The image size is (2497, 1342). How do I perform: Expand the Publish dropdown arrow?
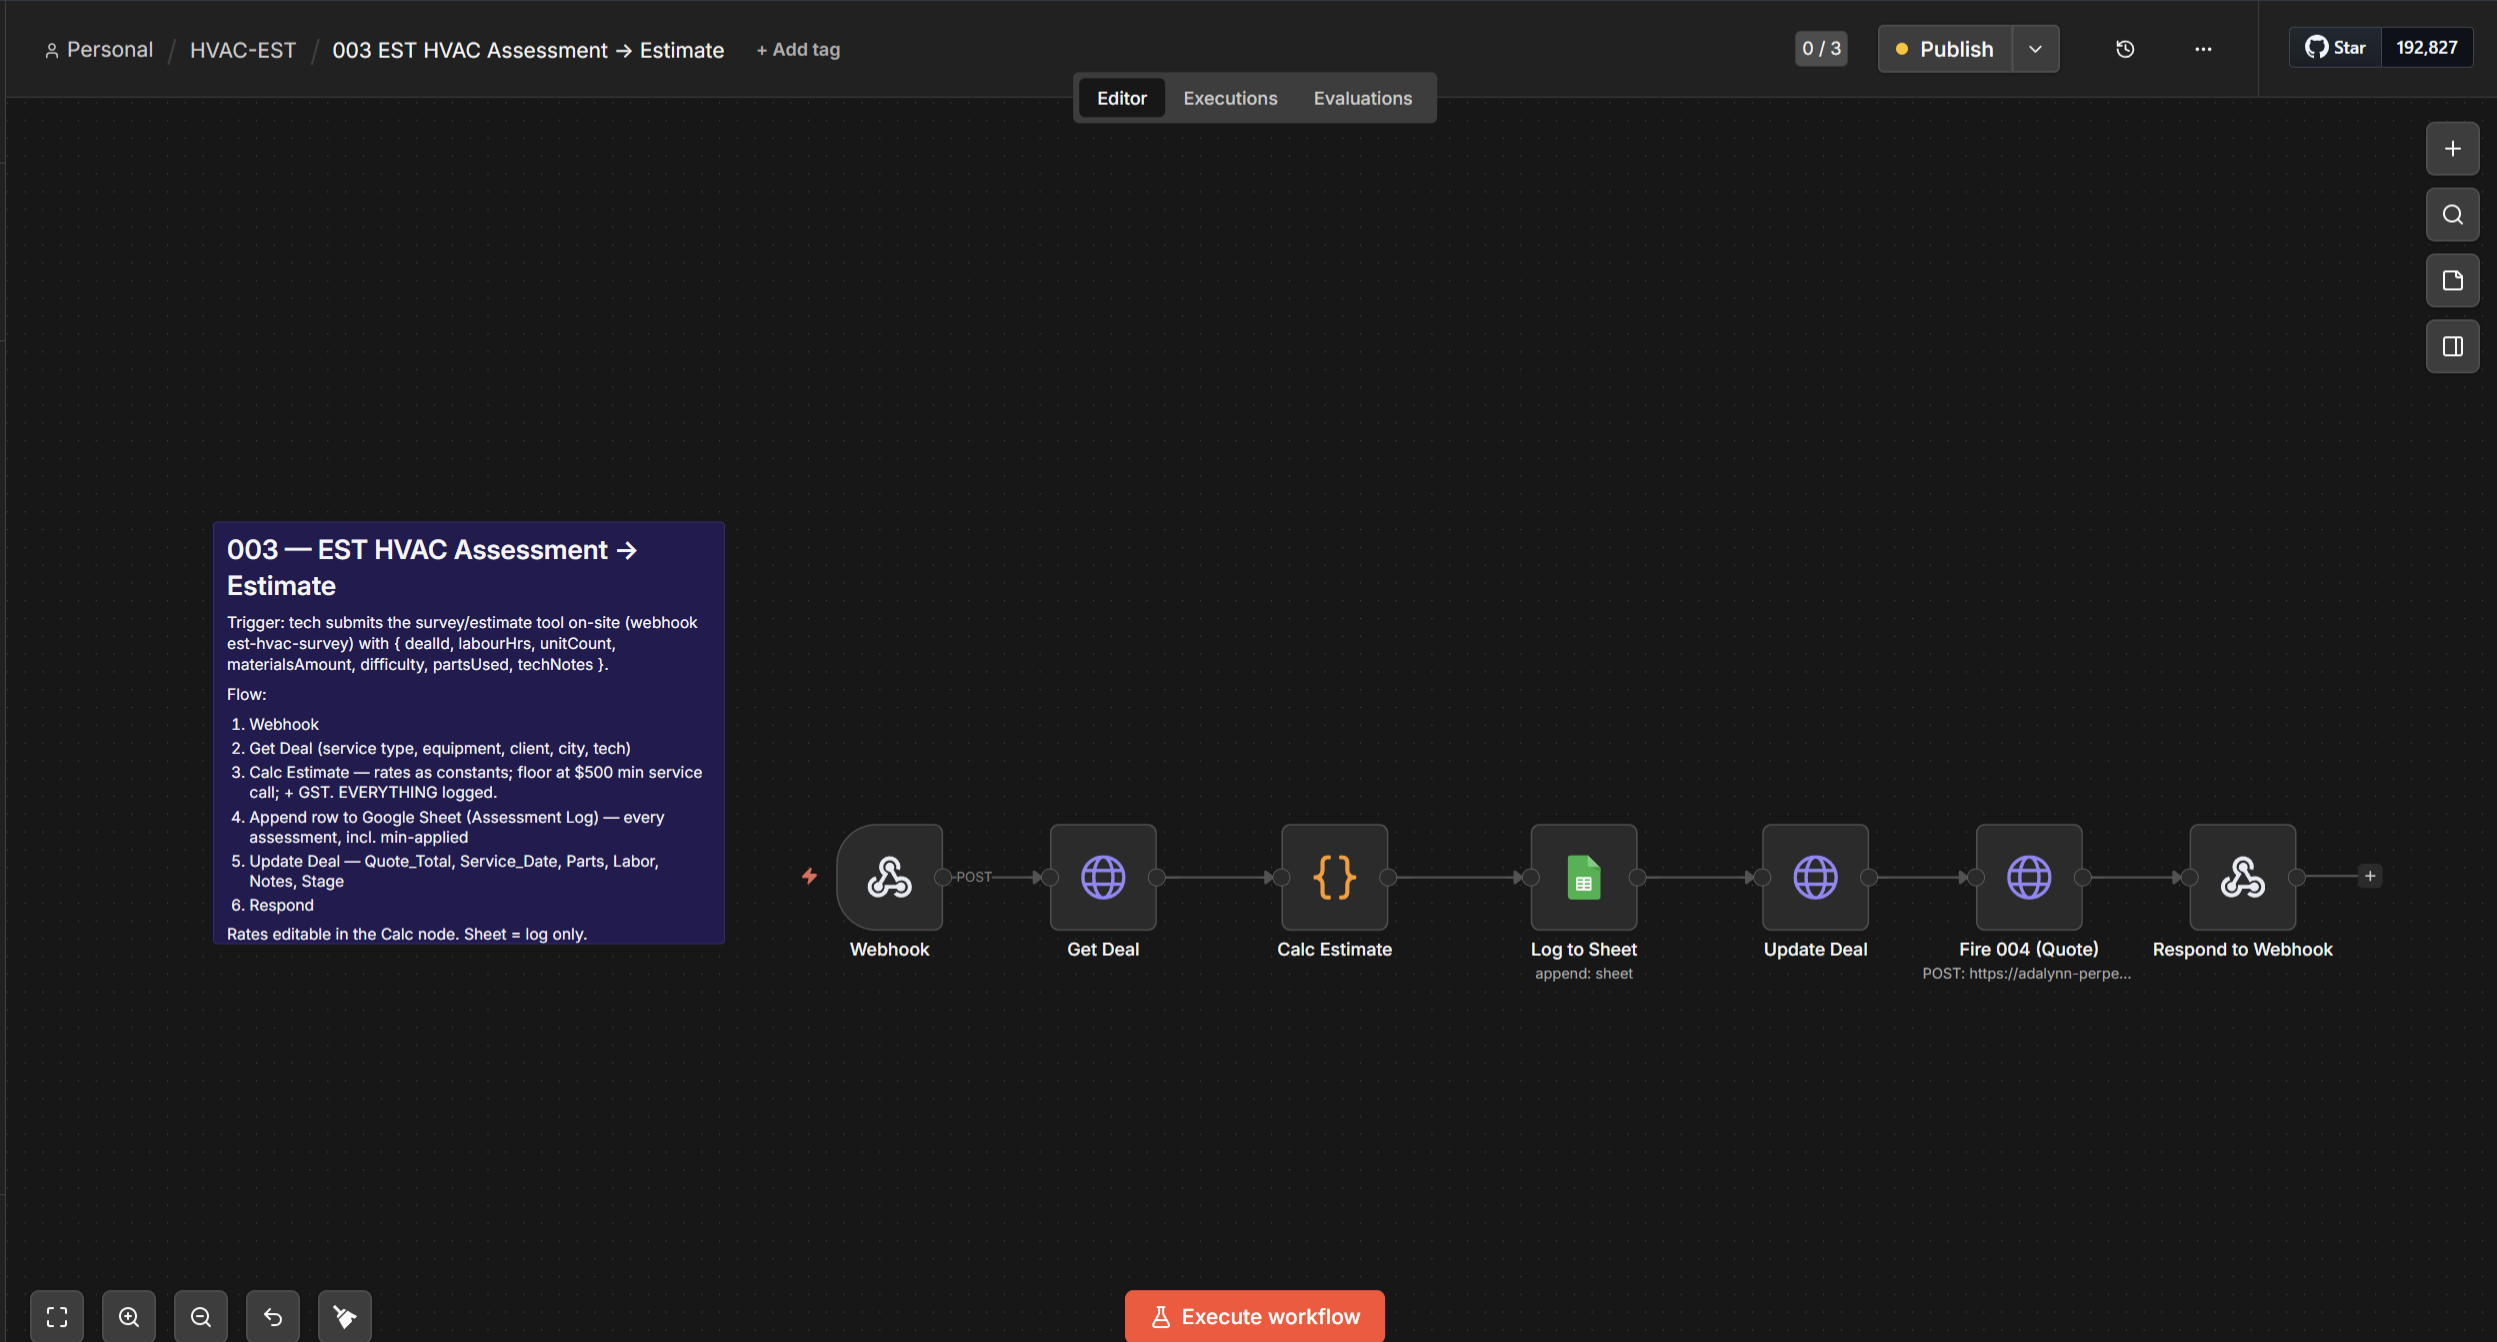pyautogui.click(x=2035, y=49)
